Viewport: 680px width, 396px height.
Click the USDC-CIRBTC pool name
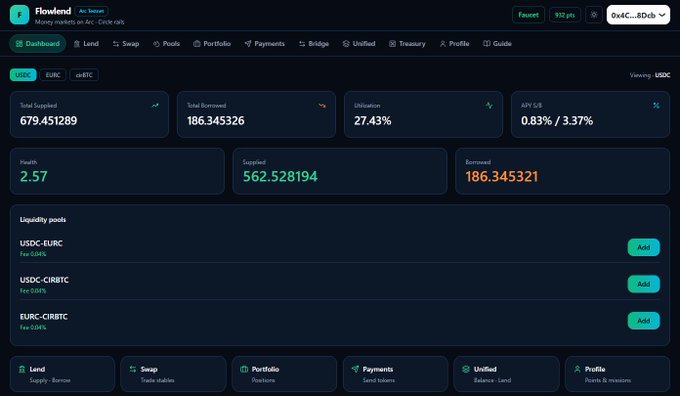tap(44, 280)
